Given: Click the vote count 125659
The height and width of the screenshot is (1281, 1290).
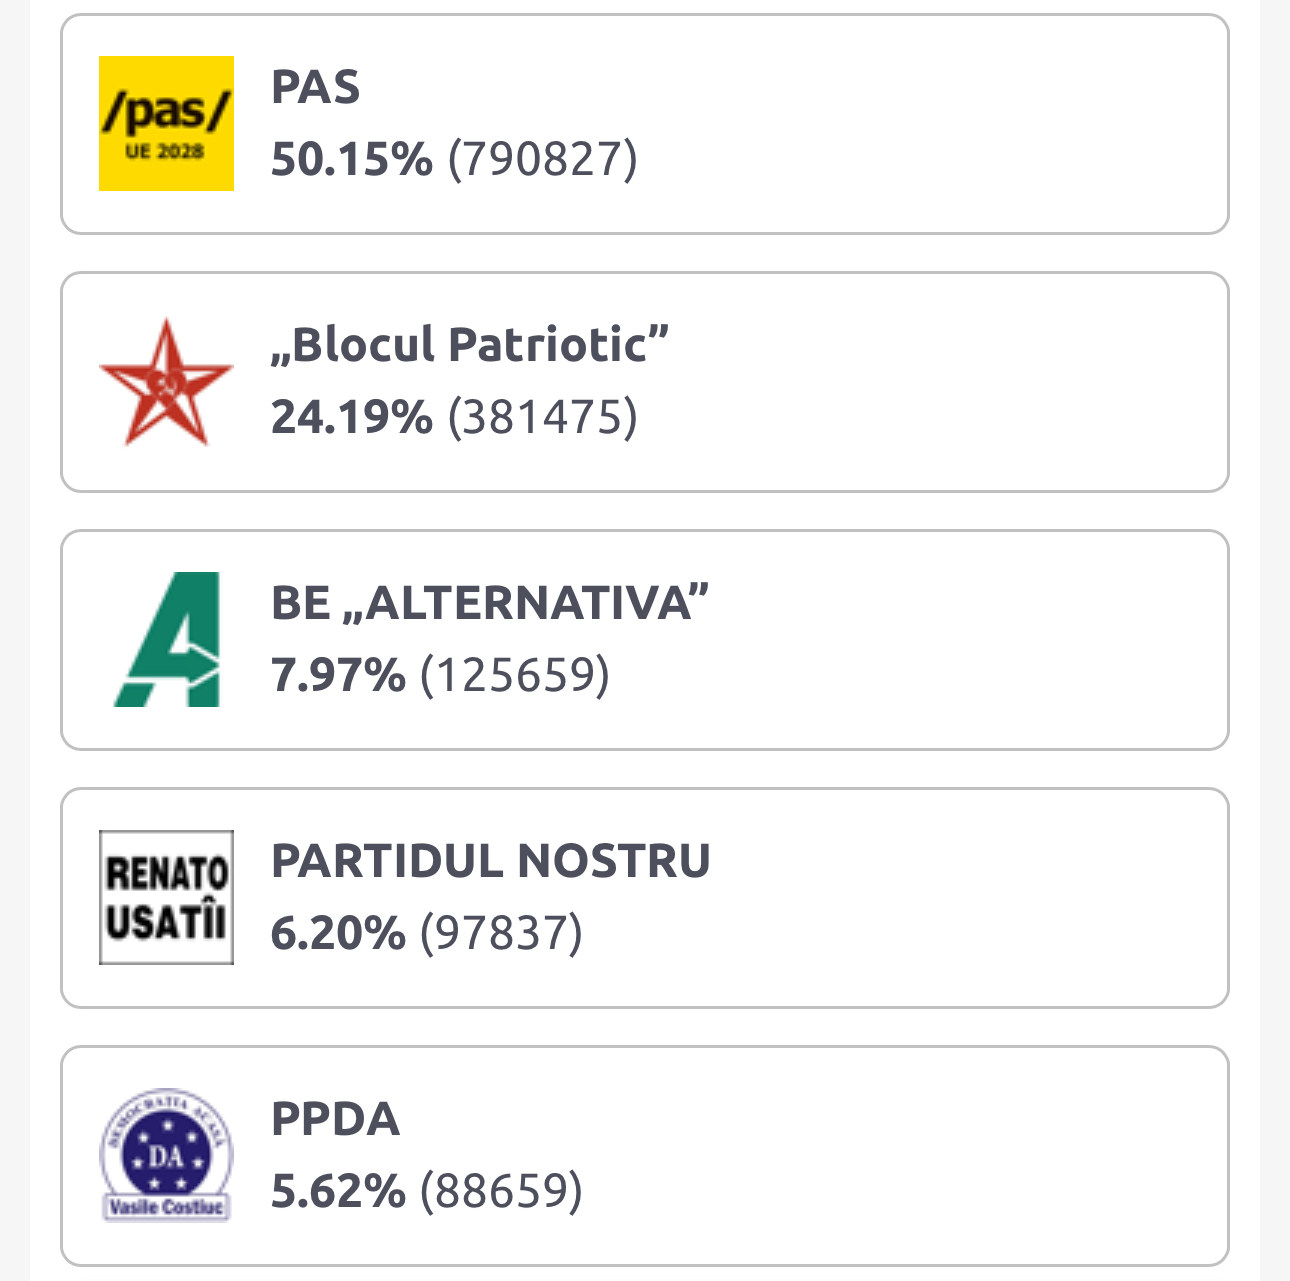Looking at the screenshot, I should [515, 675].
